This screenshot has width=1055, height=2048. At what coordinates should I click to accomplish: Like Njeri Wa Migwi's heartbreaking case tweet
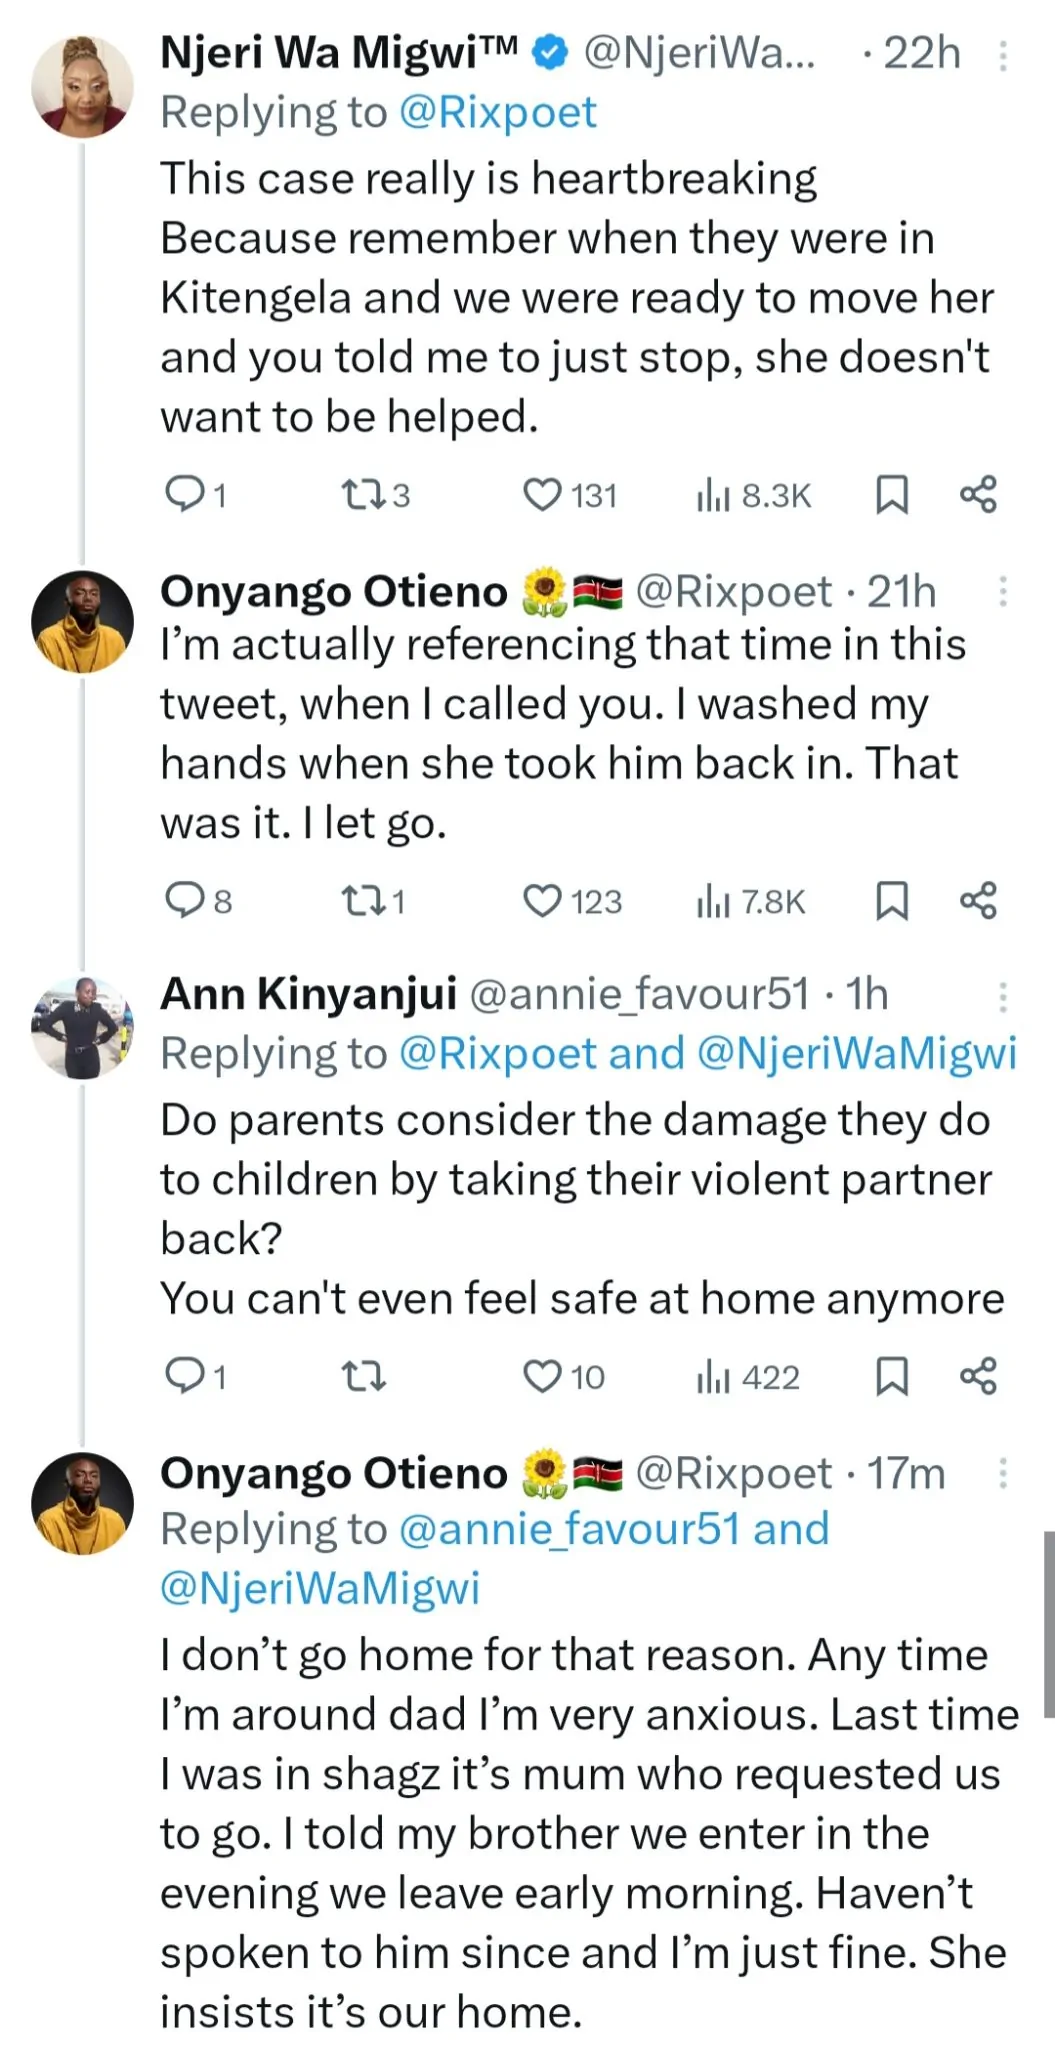click(x=543, y=495)
